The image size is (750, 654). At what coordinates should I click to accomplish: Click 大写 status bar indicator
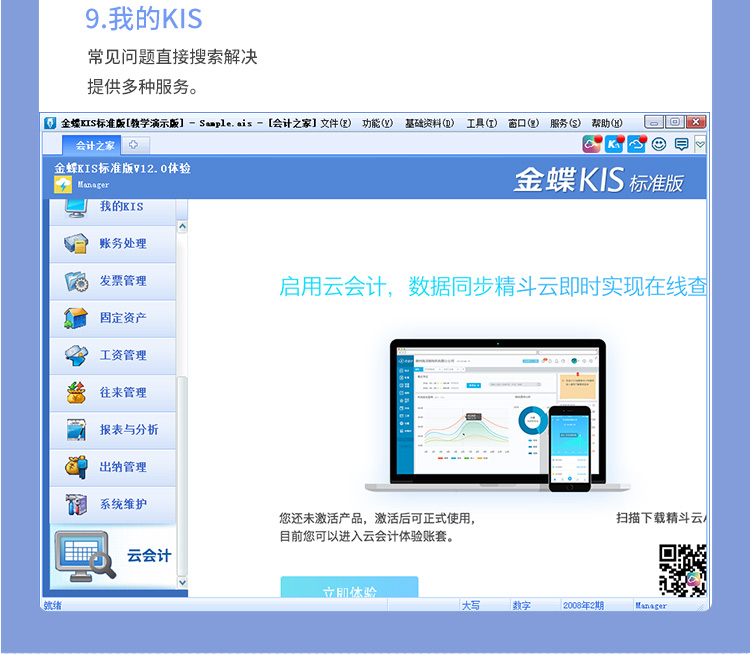coord(471,606)
